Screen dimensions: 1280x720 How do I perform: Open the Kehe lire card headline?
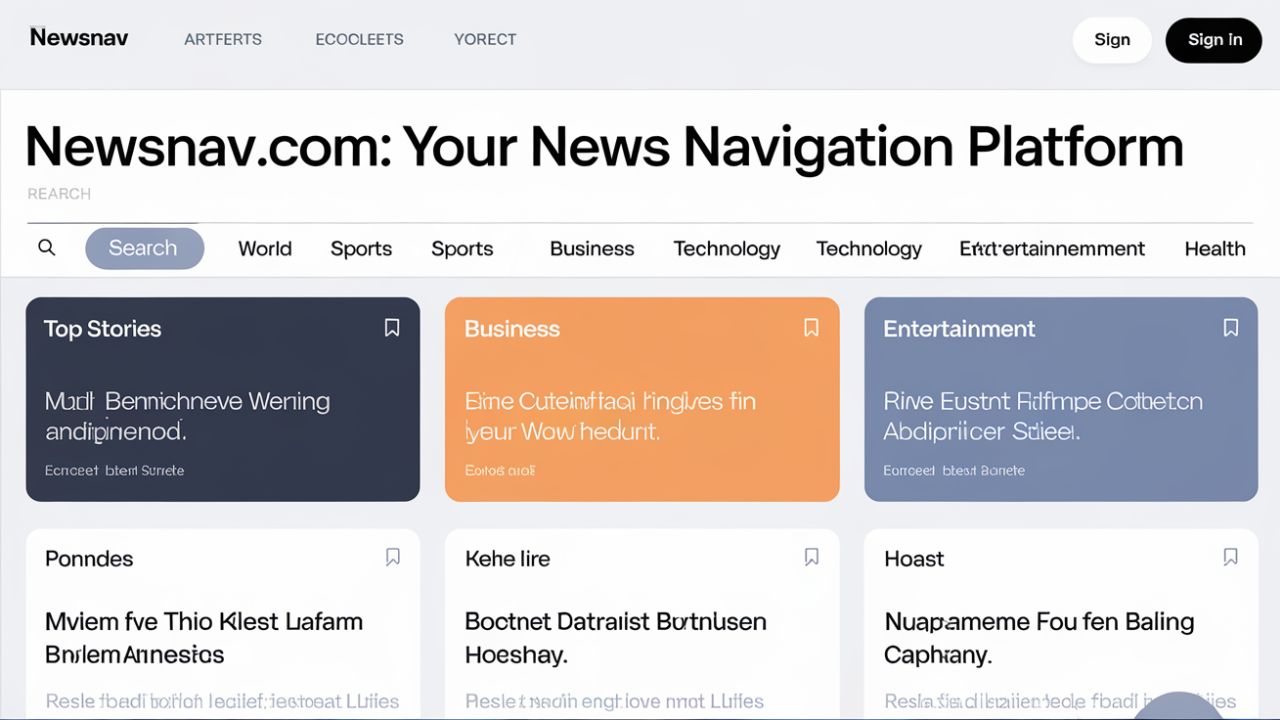tap(615, 637)
